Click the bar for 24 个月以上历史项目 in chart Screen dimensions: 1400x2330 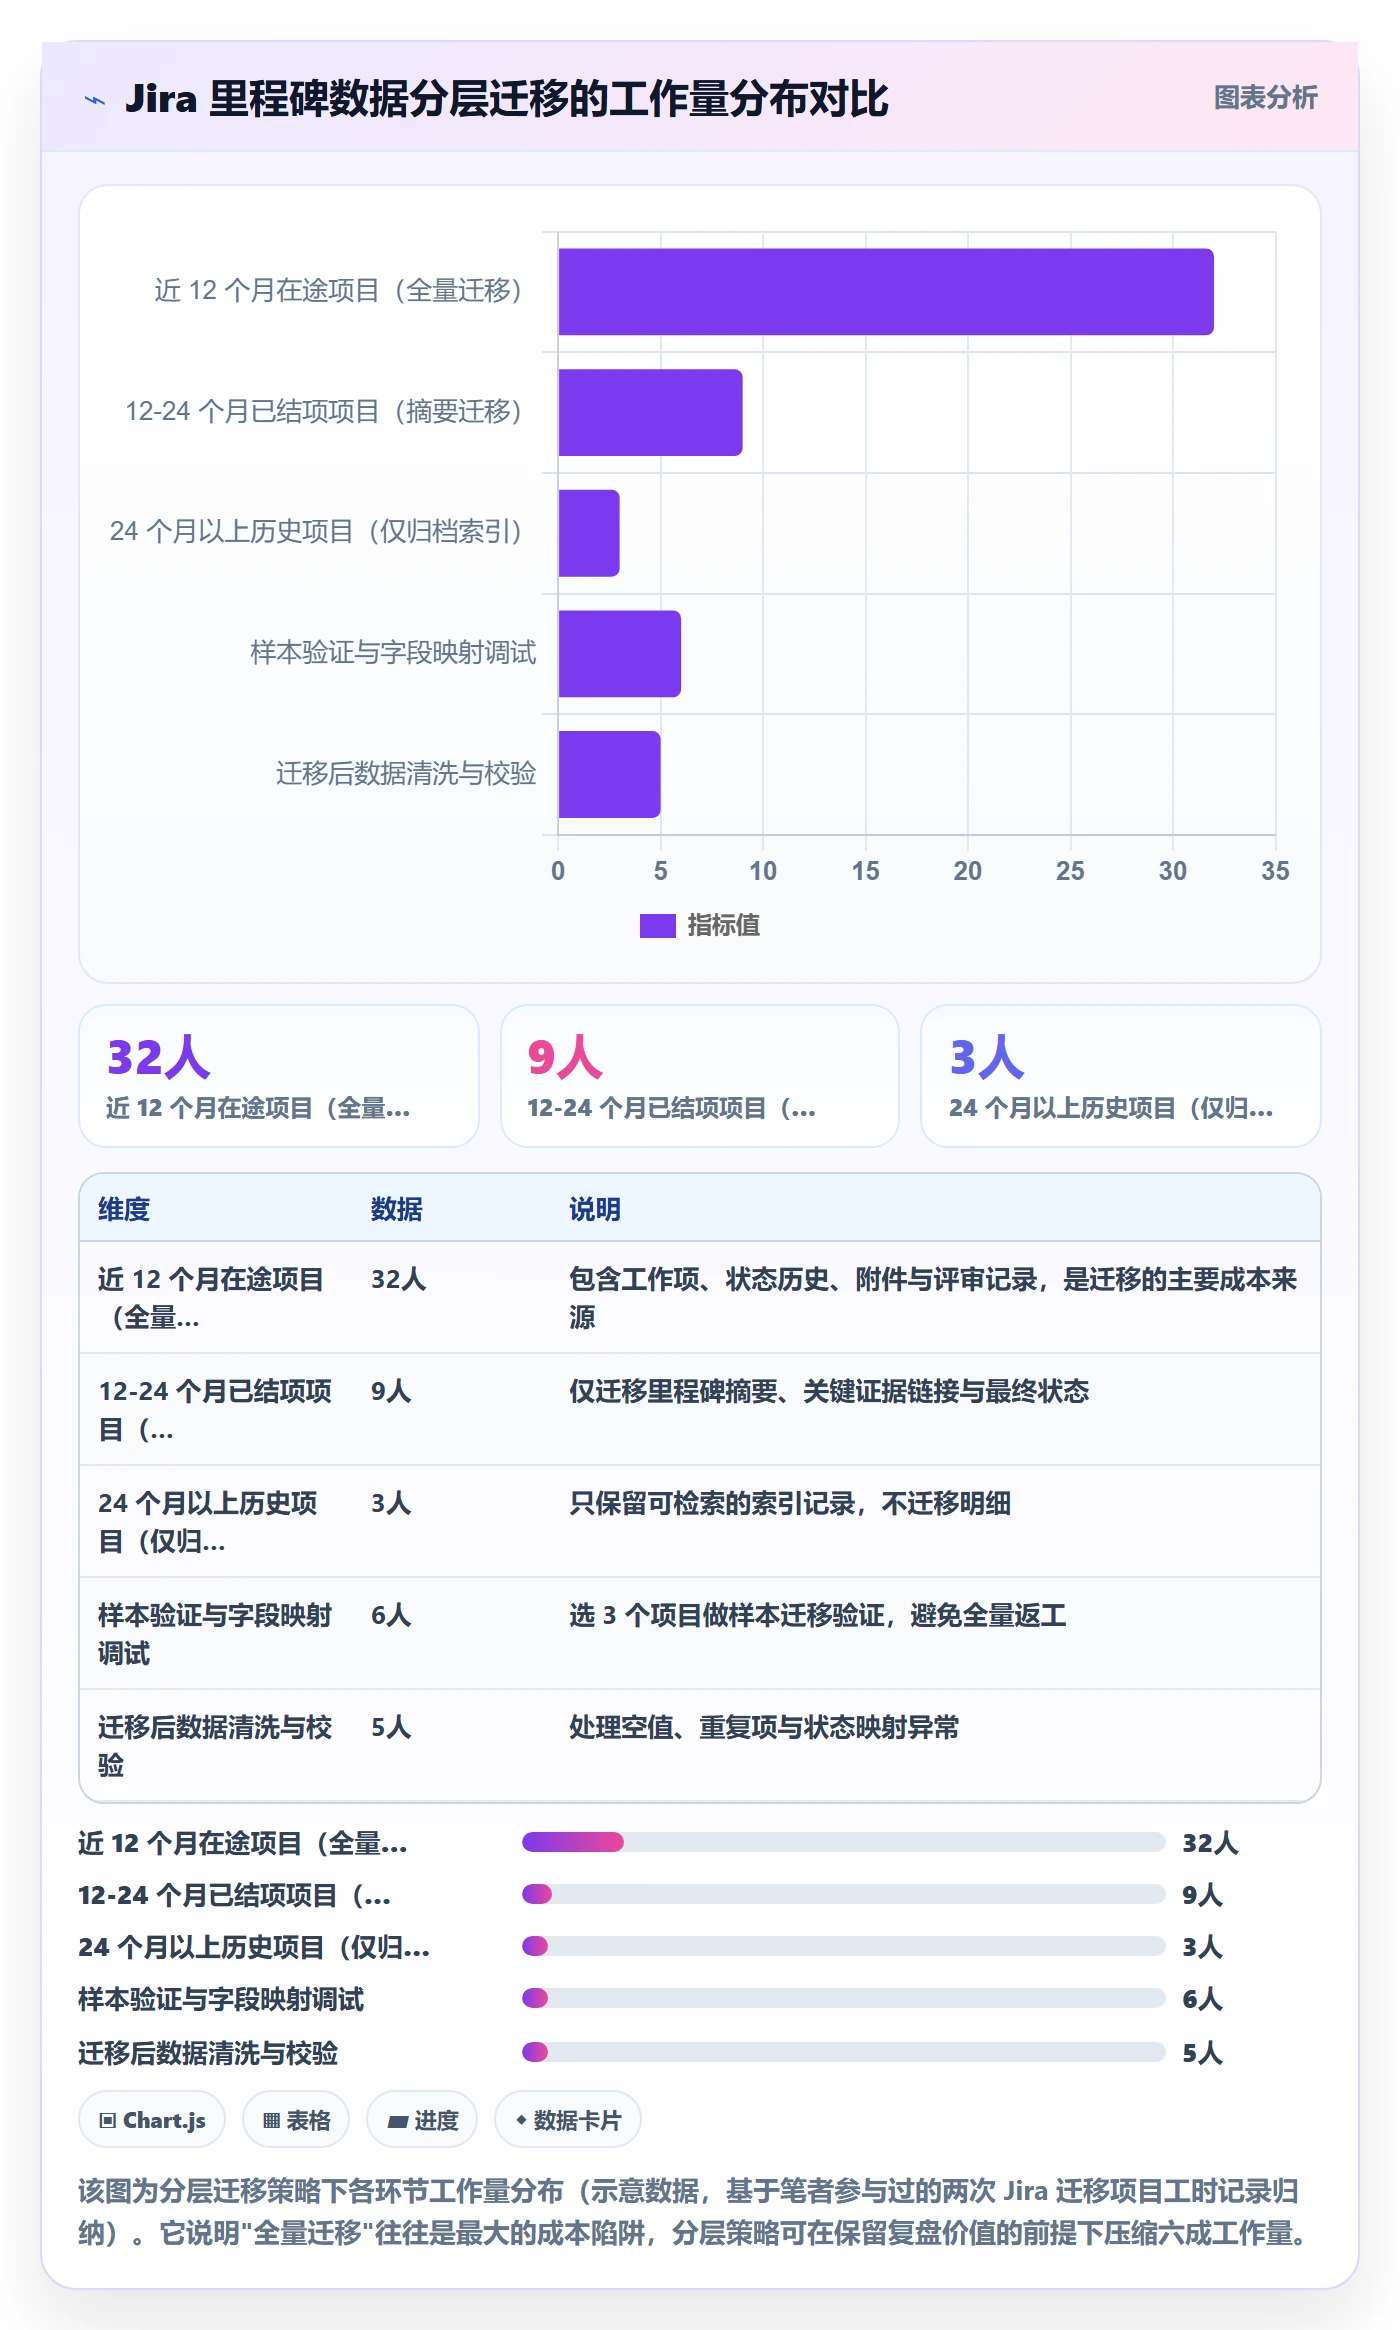(589, 533)
